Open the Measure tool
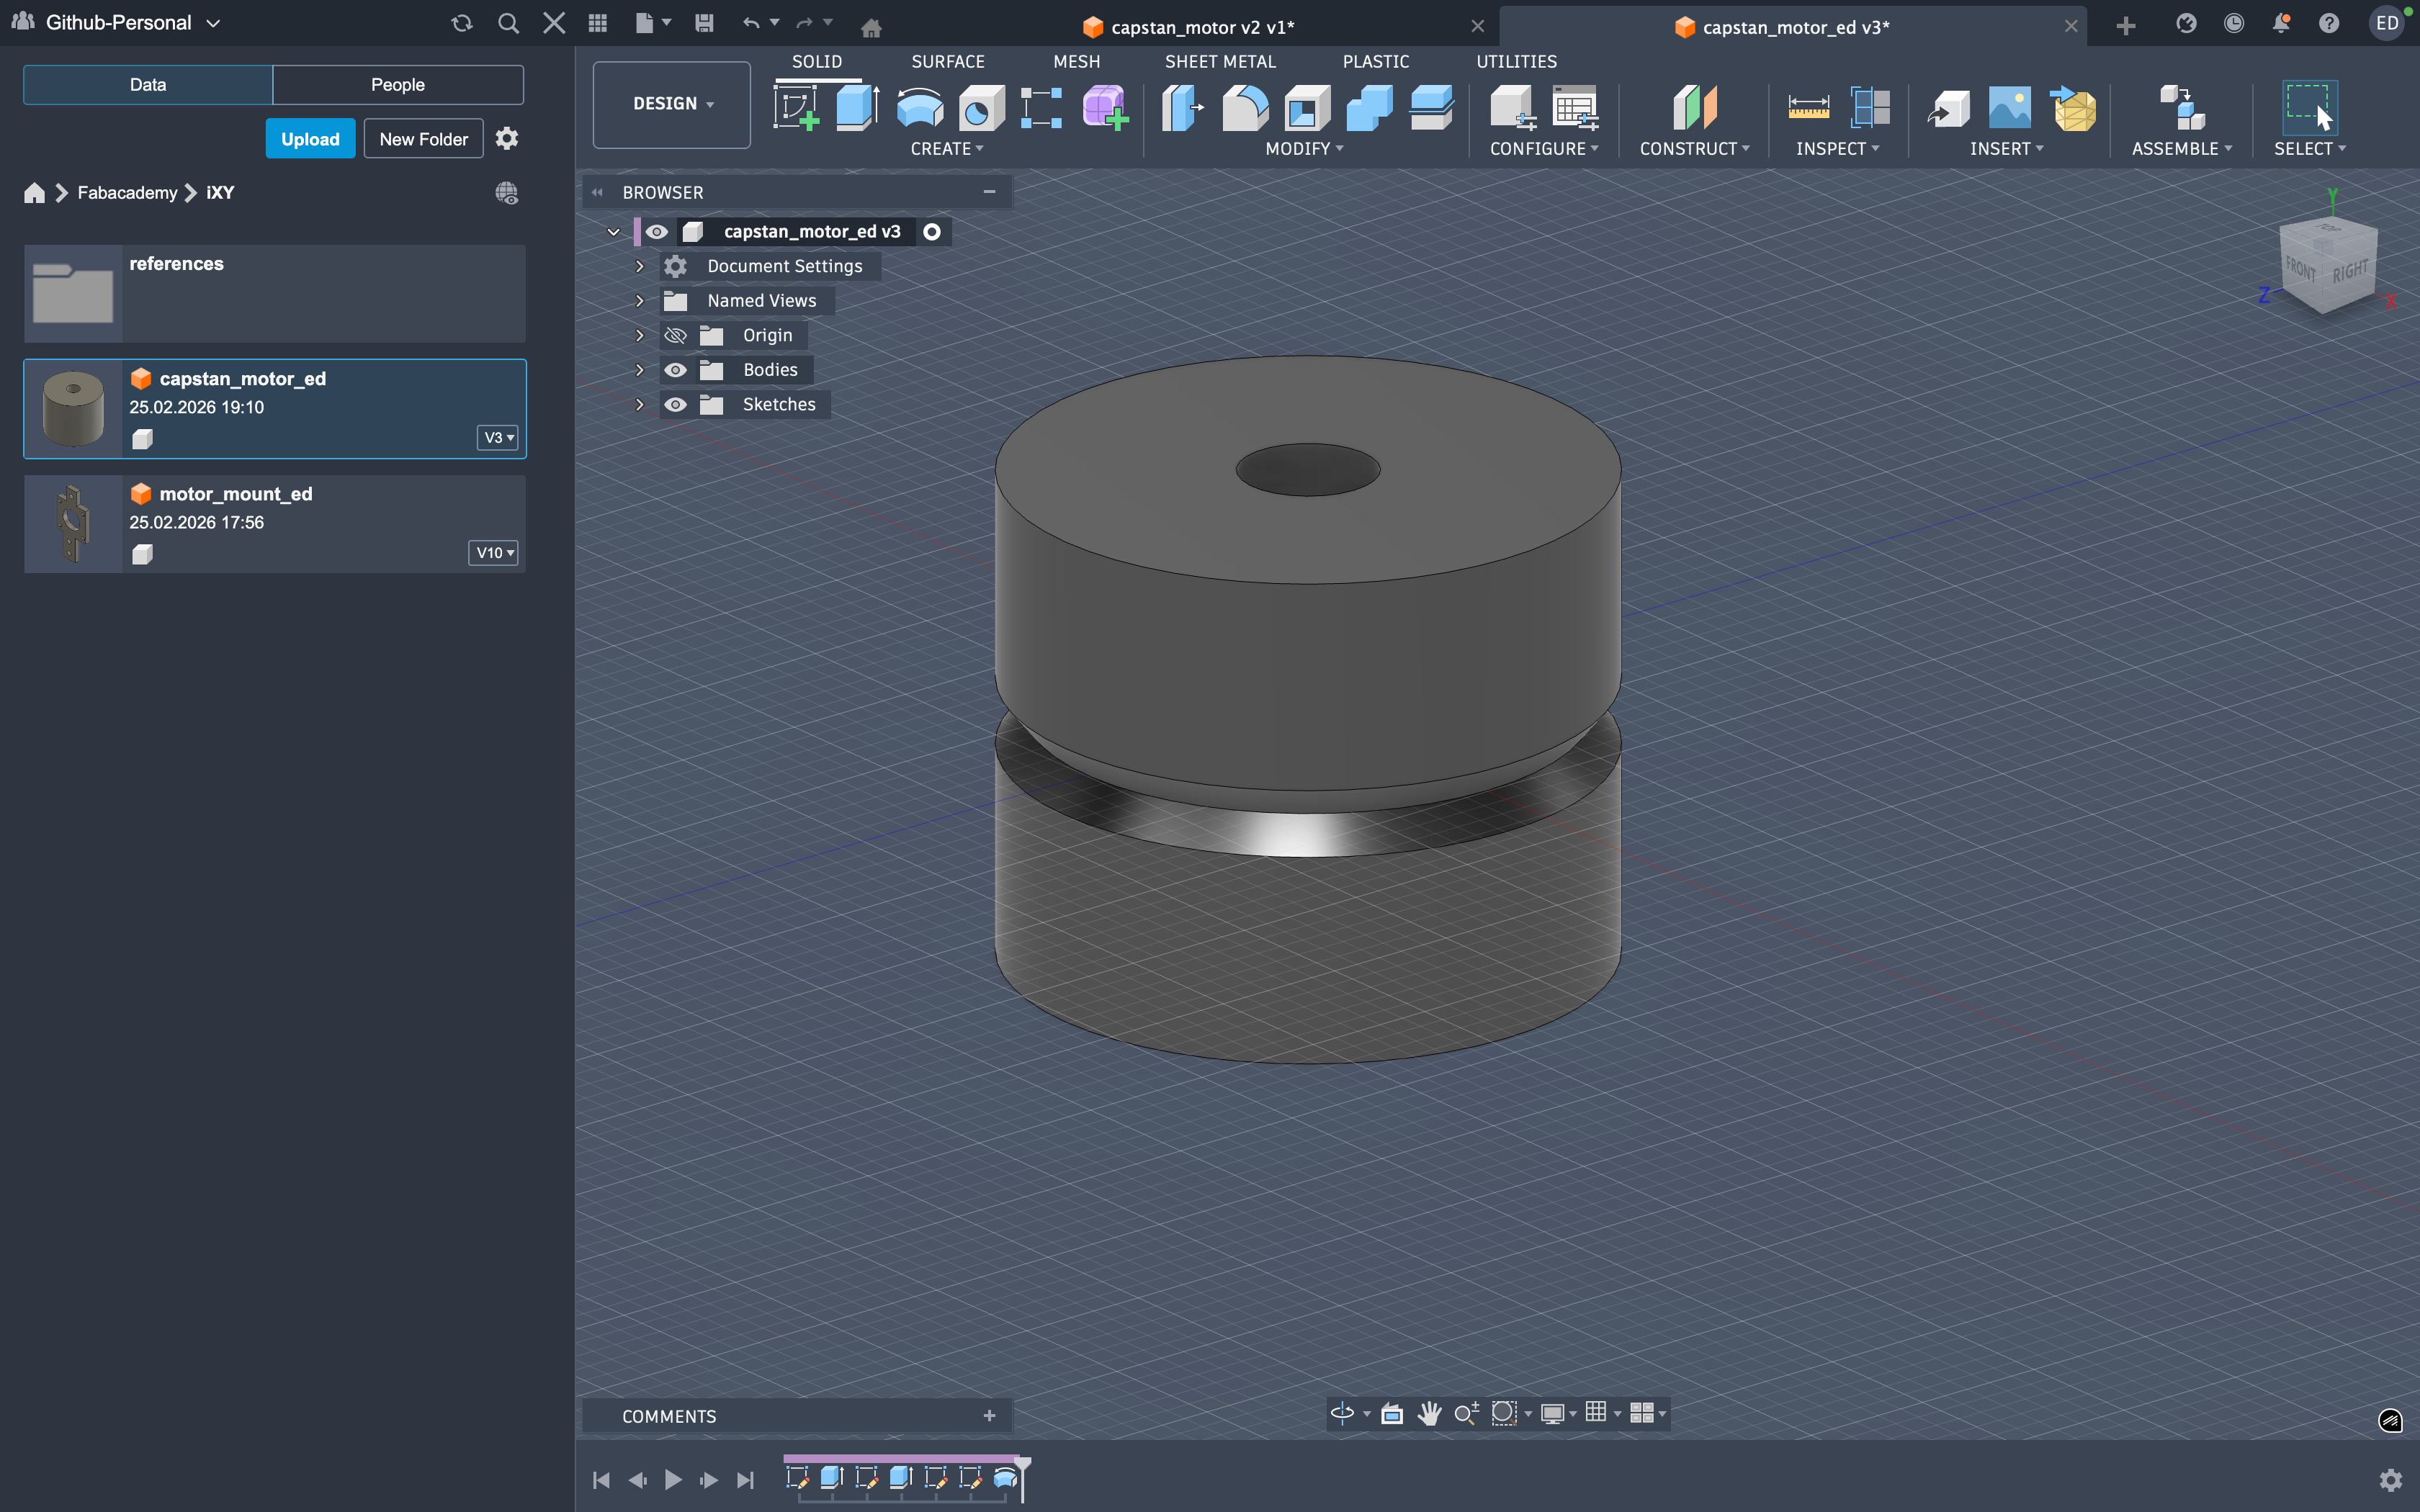Image resolution: width=2420 pixels, height=1512 pixels. point(1808,107)
